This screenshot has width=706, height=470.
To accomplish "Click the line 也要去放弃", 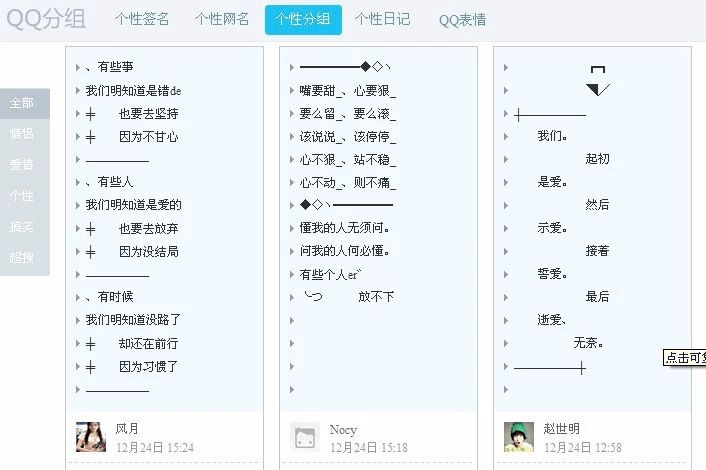I will [x=149, y=228].
